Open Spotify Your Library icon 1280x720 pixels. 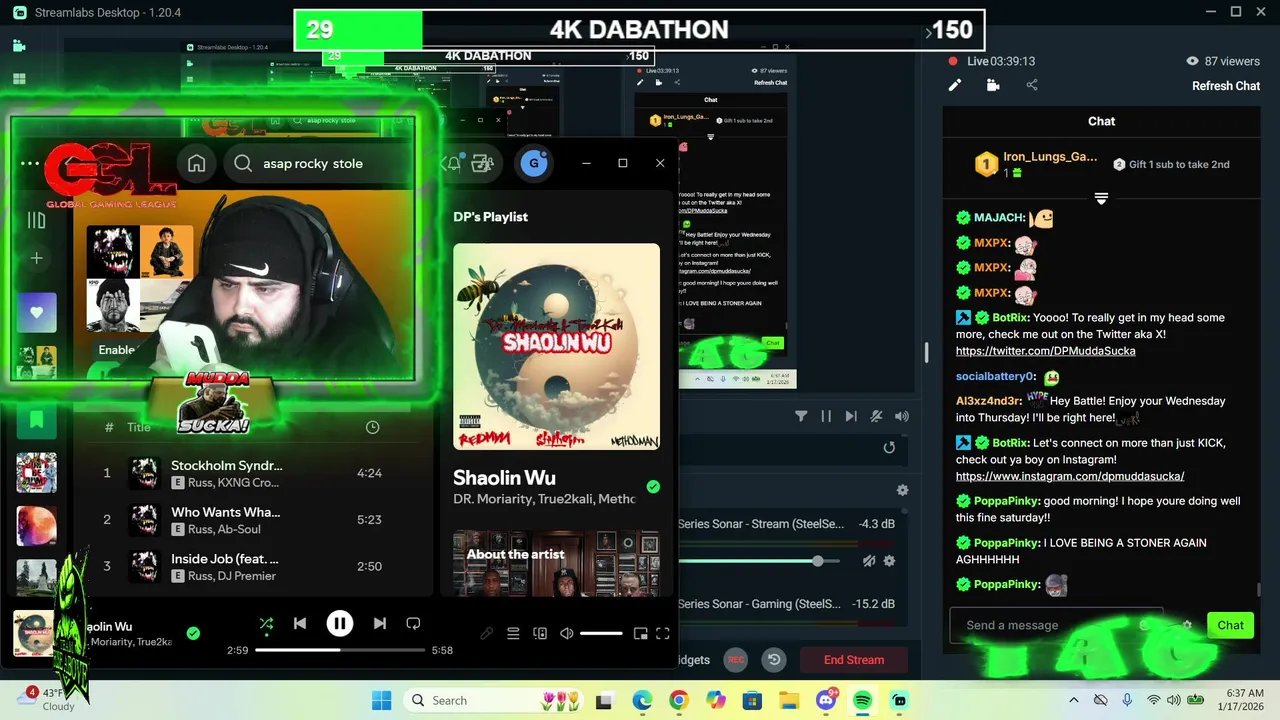coord(37,221)
